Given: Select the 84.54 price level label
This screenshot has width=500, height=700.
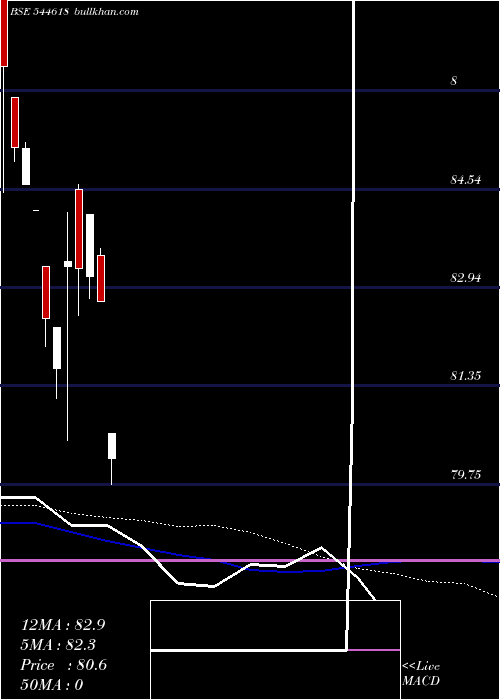Looking at the screenshot, I should (466, 180).
